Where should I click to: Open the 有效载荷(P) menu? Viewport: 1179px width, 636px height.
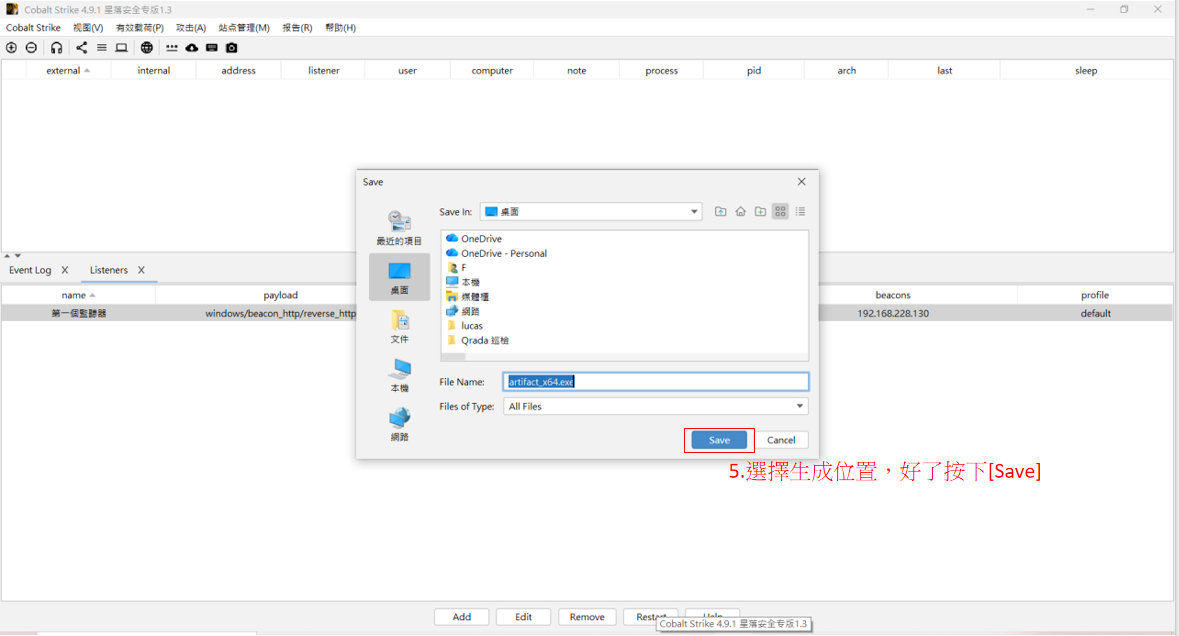139,28
